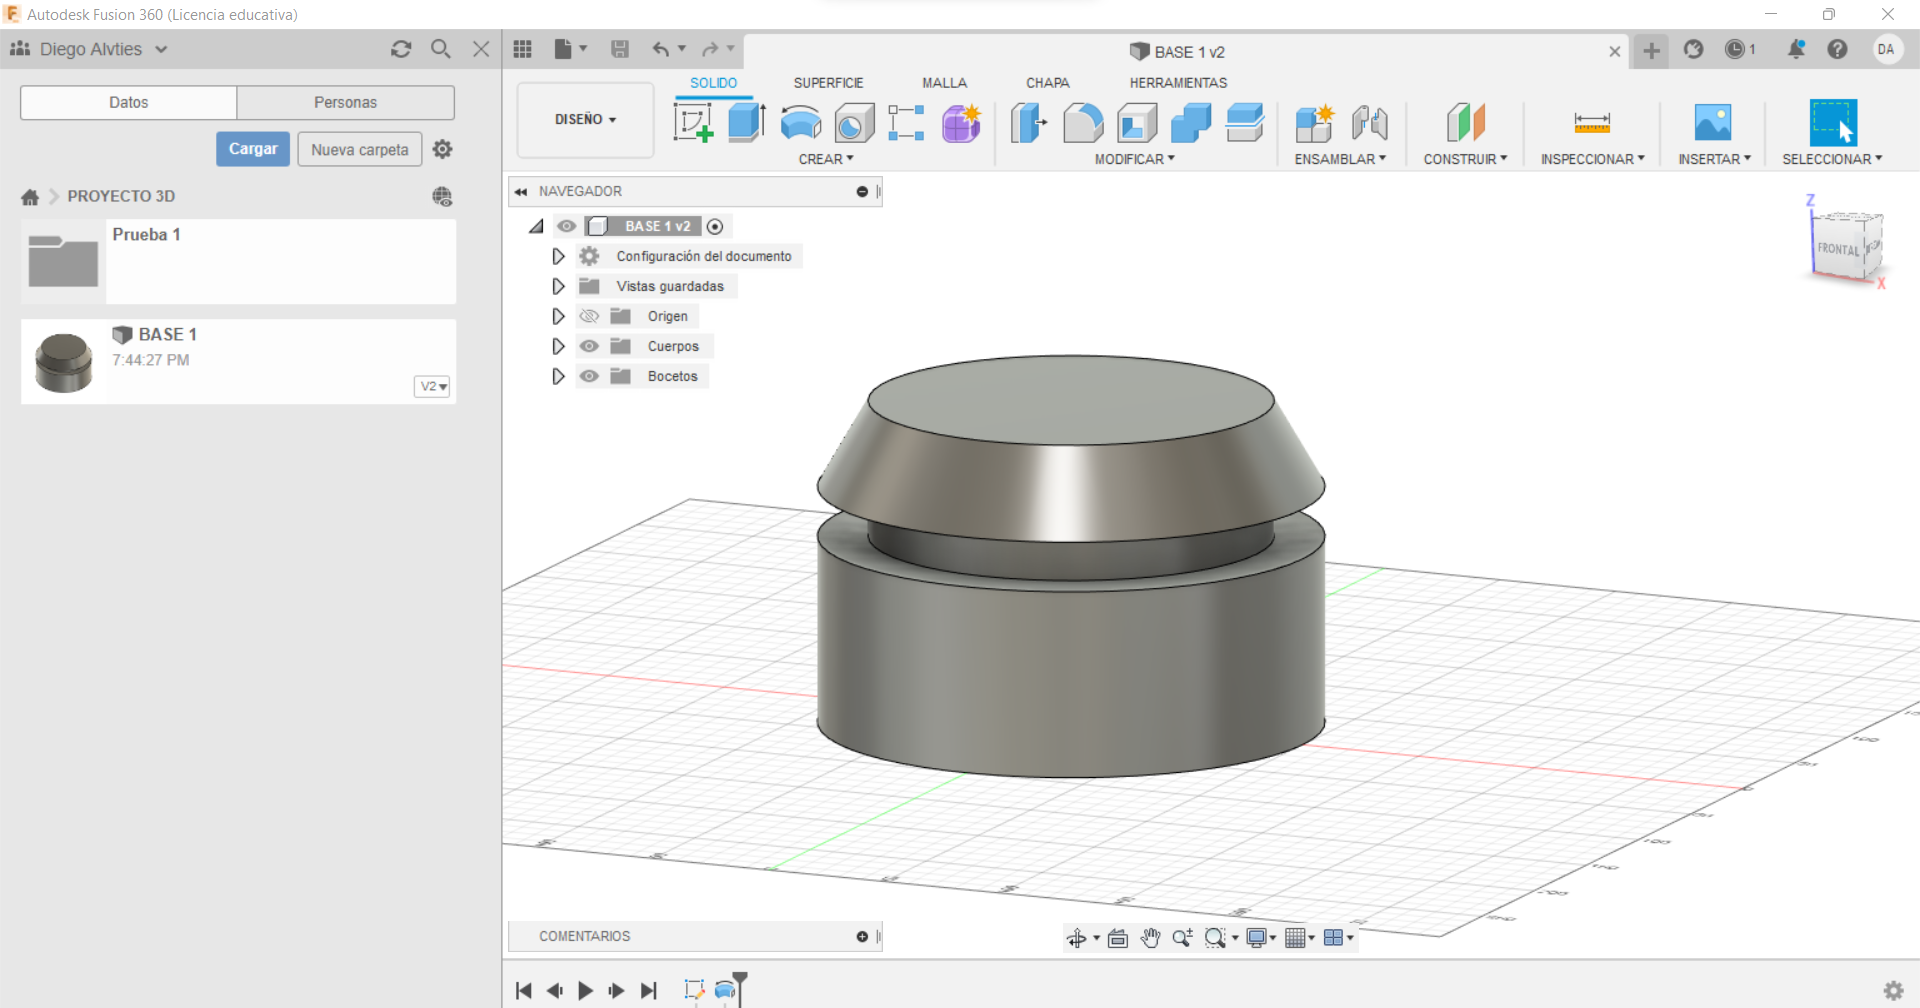1920x1008 pixels.
Task: Toggle visibility of BASE 1 v2 component
Action: pyautogui.click(x=567, y=226)
